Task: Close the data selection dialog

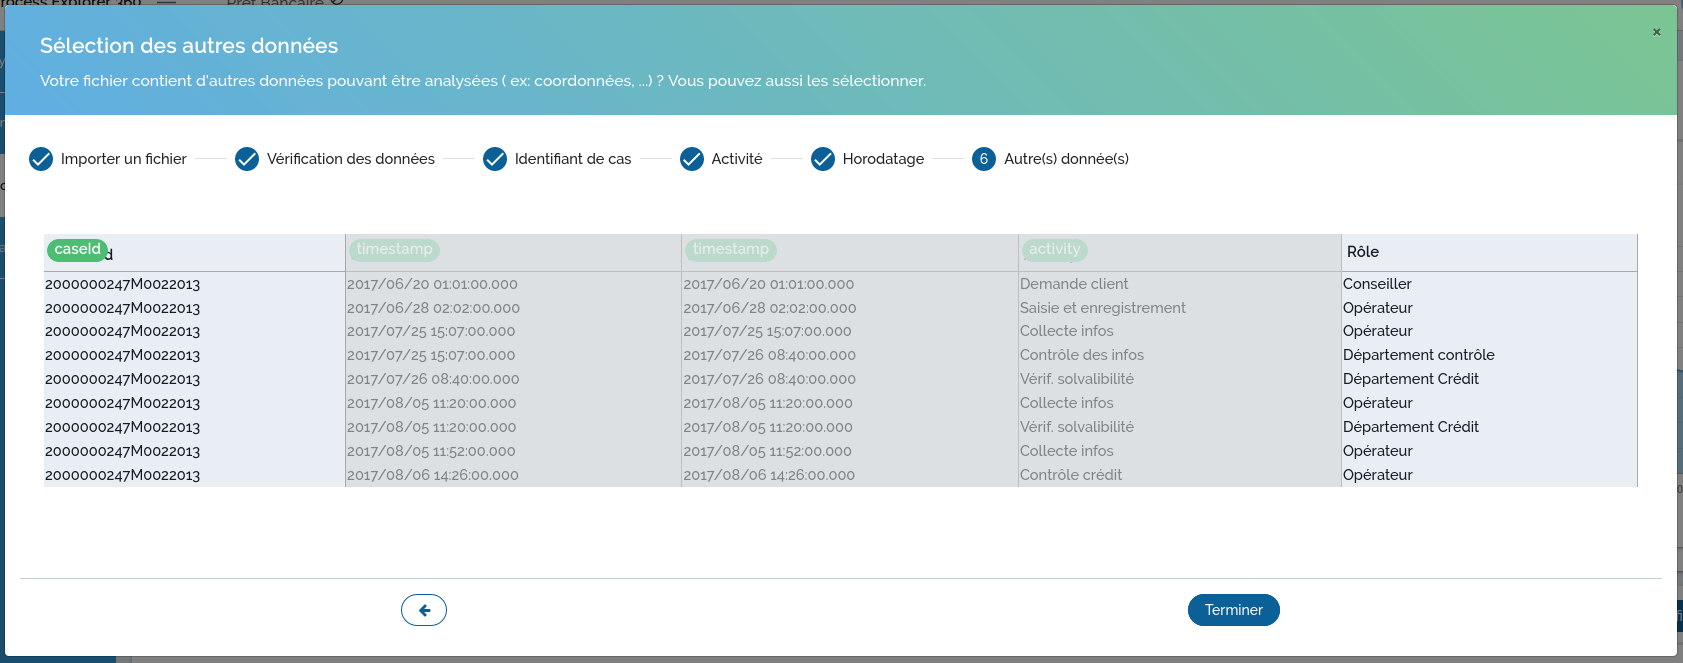Action: point(1656,32)
